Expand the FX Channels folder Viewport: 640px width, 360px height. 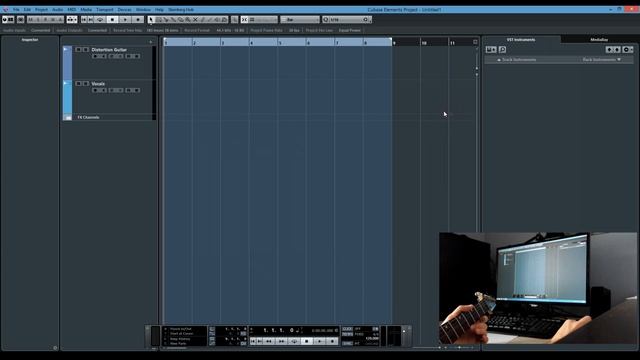coord(68,118)
